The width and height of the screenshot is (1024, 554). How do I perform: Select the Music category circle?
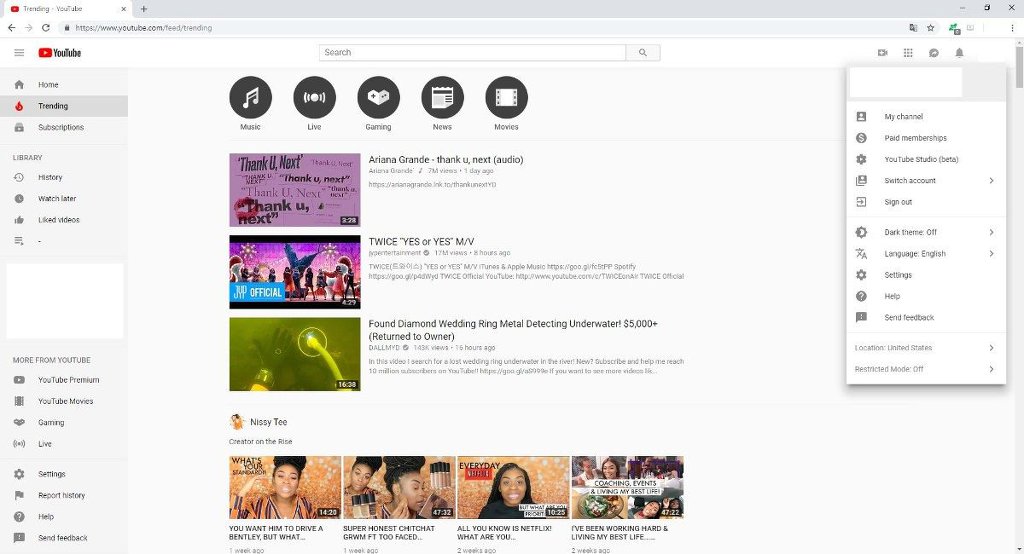tap(250, 97)
